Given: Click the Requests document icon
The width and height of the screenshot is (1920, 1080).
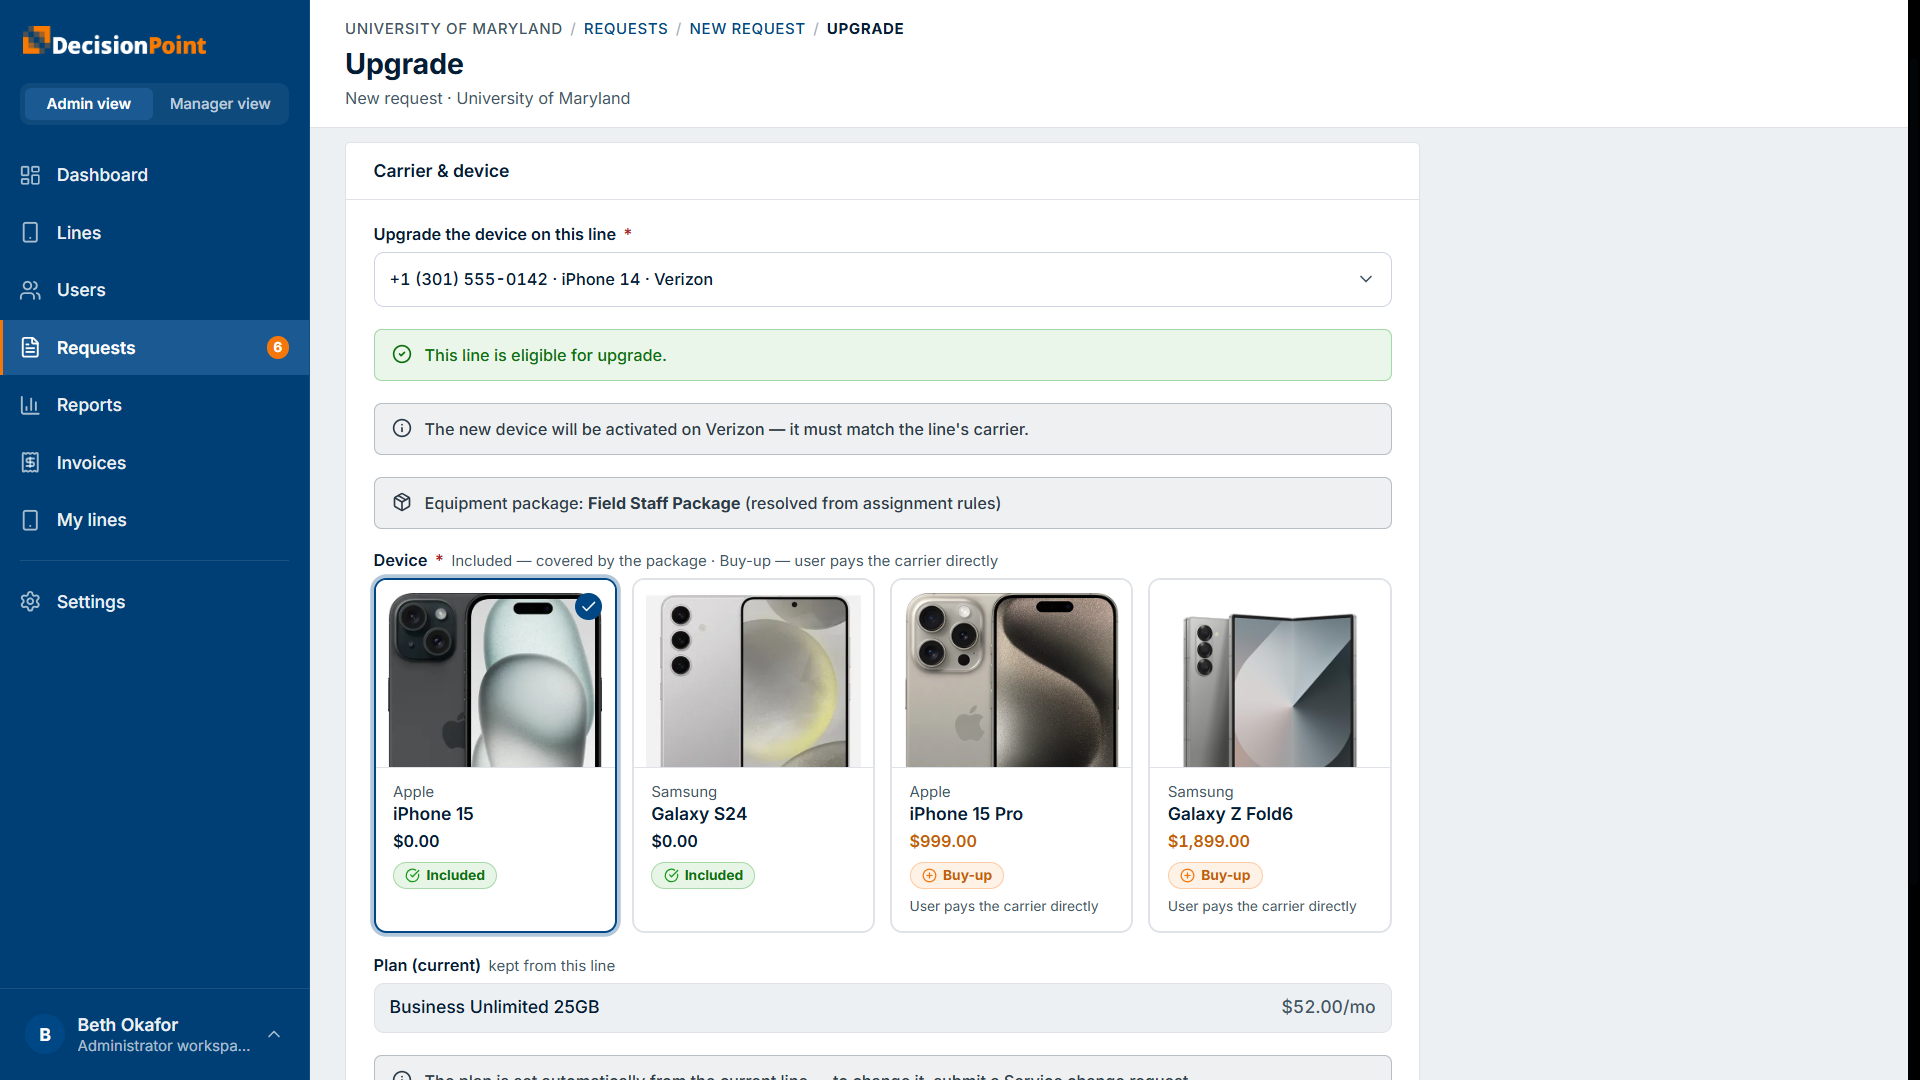Looking at the screenshot, I should tap(30, 348).
